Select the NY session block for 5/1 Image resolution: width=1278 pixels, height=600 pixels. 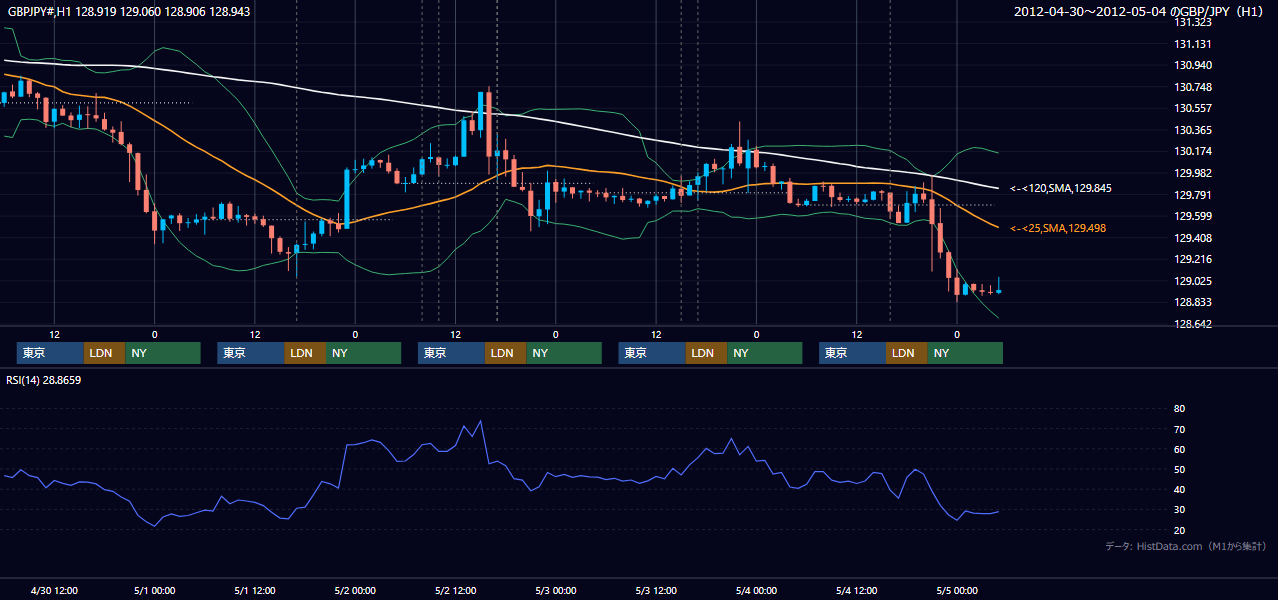(x=364, y=353)
